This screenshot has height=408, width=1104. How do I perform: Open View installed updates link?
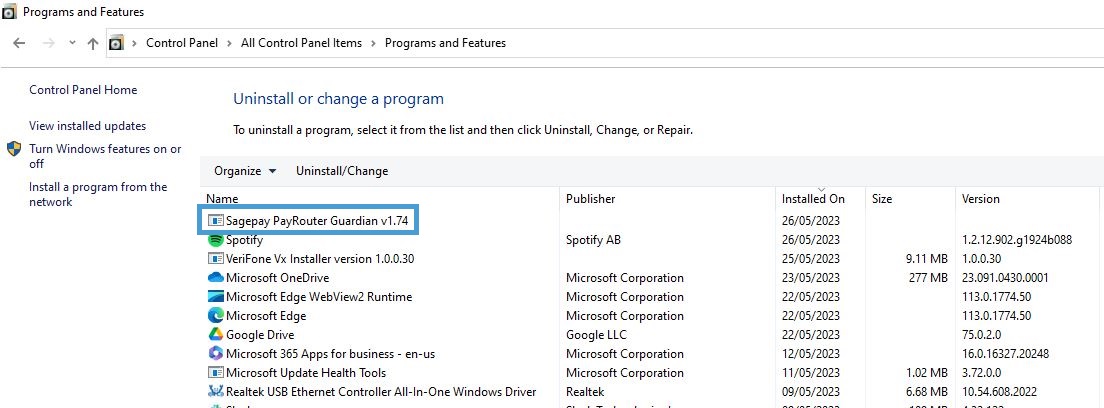point(87,125)
